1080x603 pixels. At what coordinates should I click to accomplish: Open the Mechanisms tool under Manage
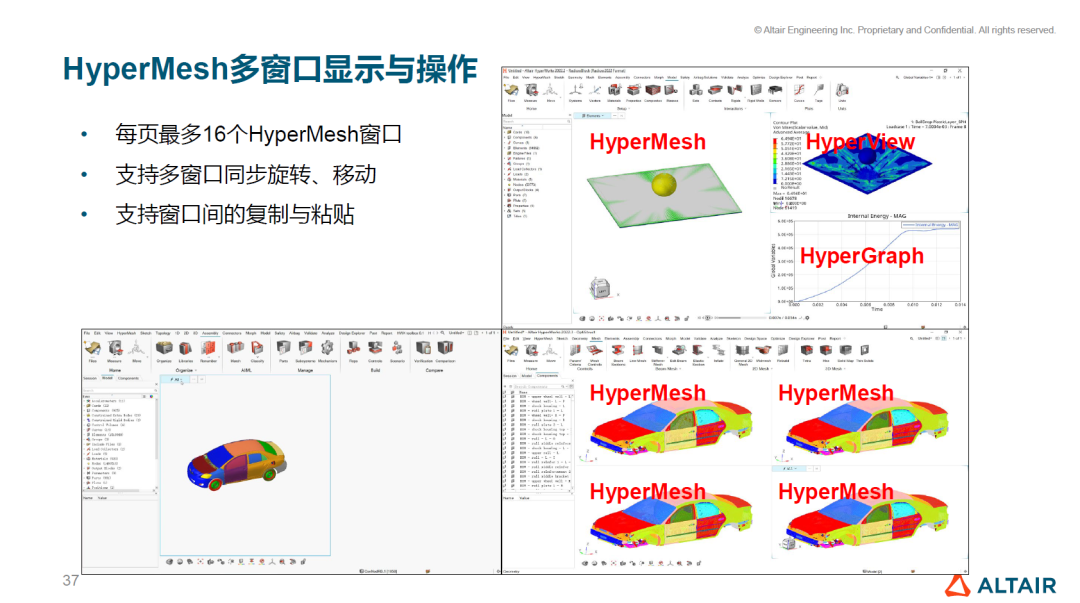328,349
